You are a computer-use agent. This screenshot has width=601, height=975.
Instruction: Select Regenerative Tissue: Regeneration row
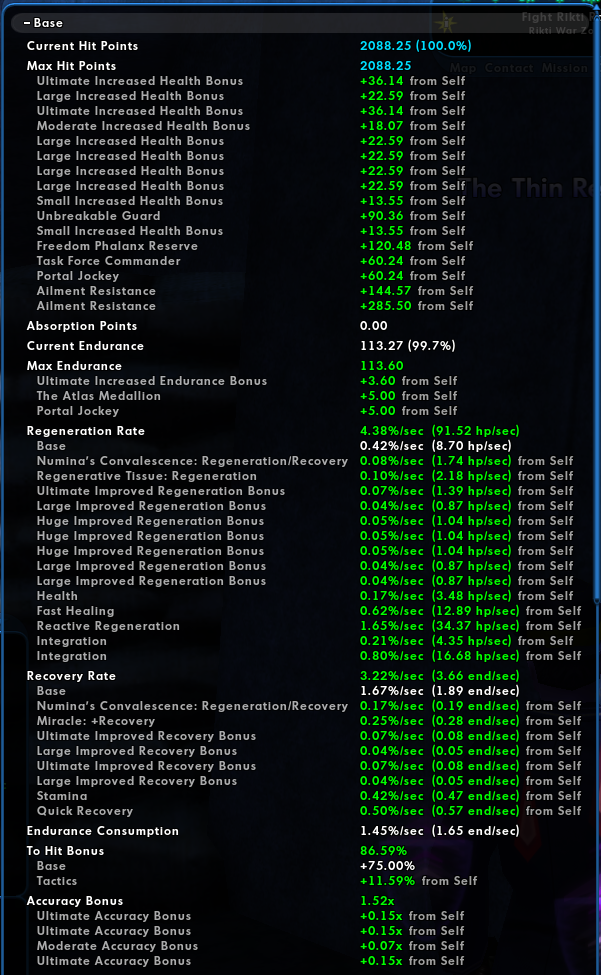147,476
